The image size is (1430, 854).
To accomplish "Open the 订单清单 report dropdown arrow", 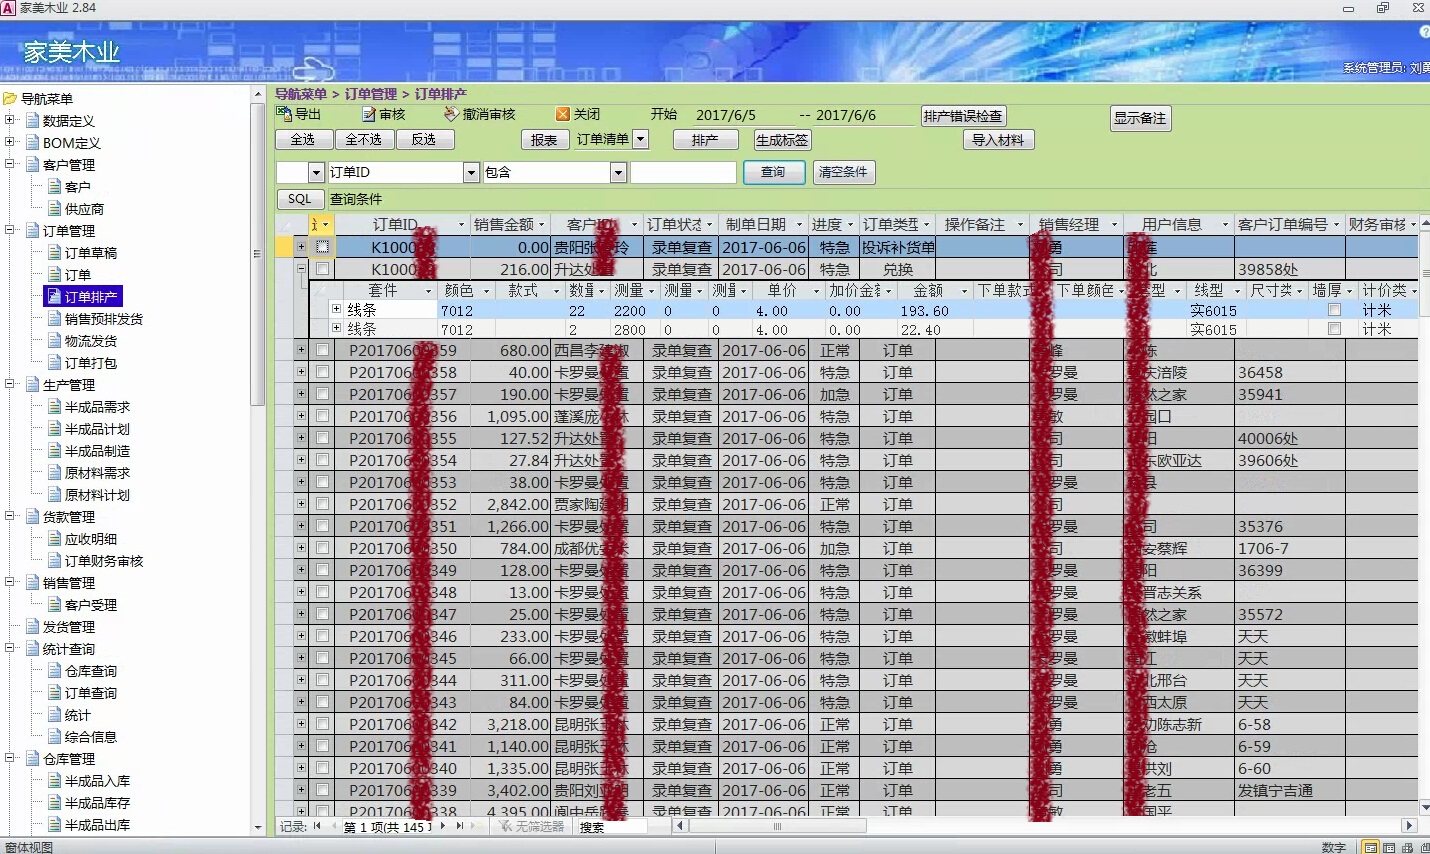I will pyautogui.click(x=641, y=140).
